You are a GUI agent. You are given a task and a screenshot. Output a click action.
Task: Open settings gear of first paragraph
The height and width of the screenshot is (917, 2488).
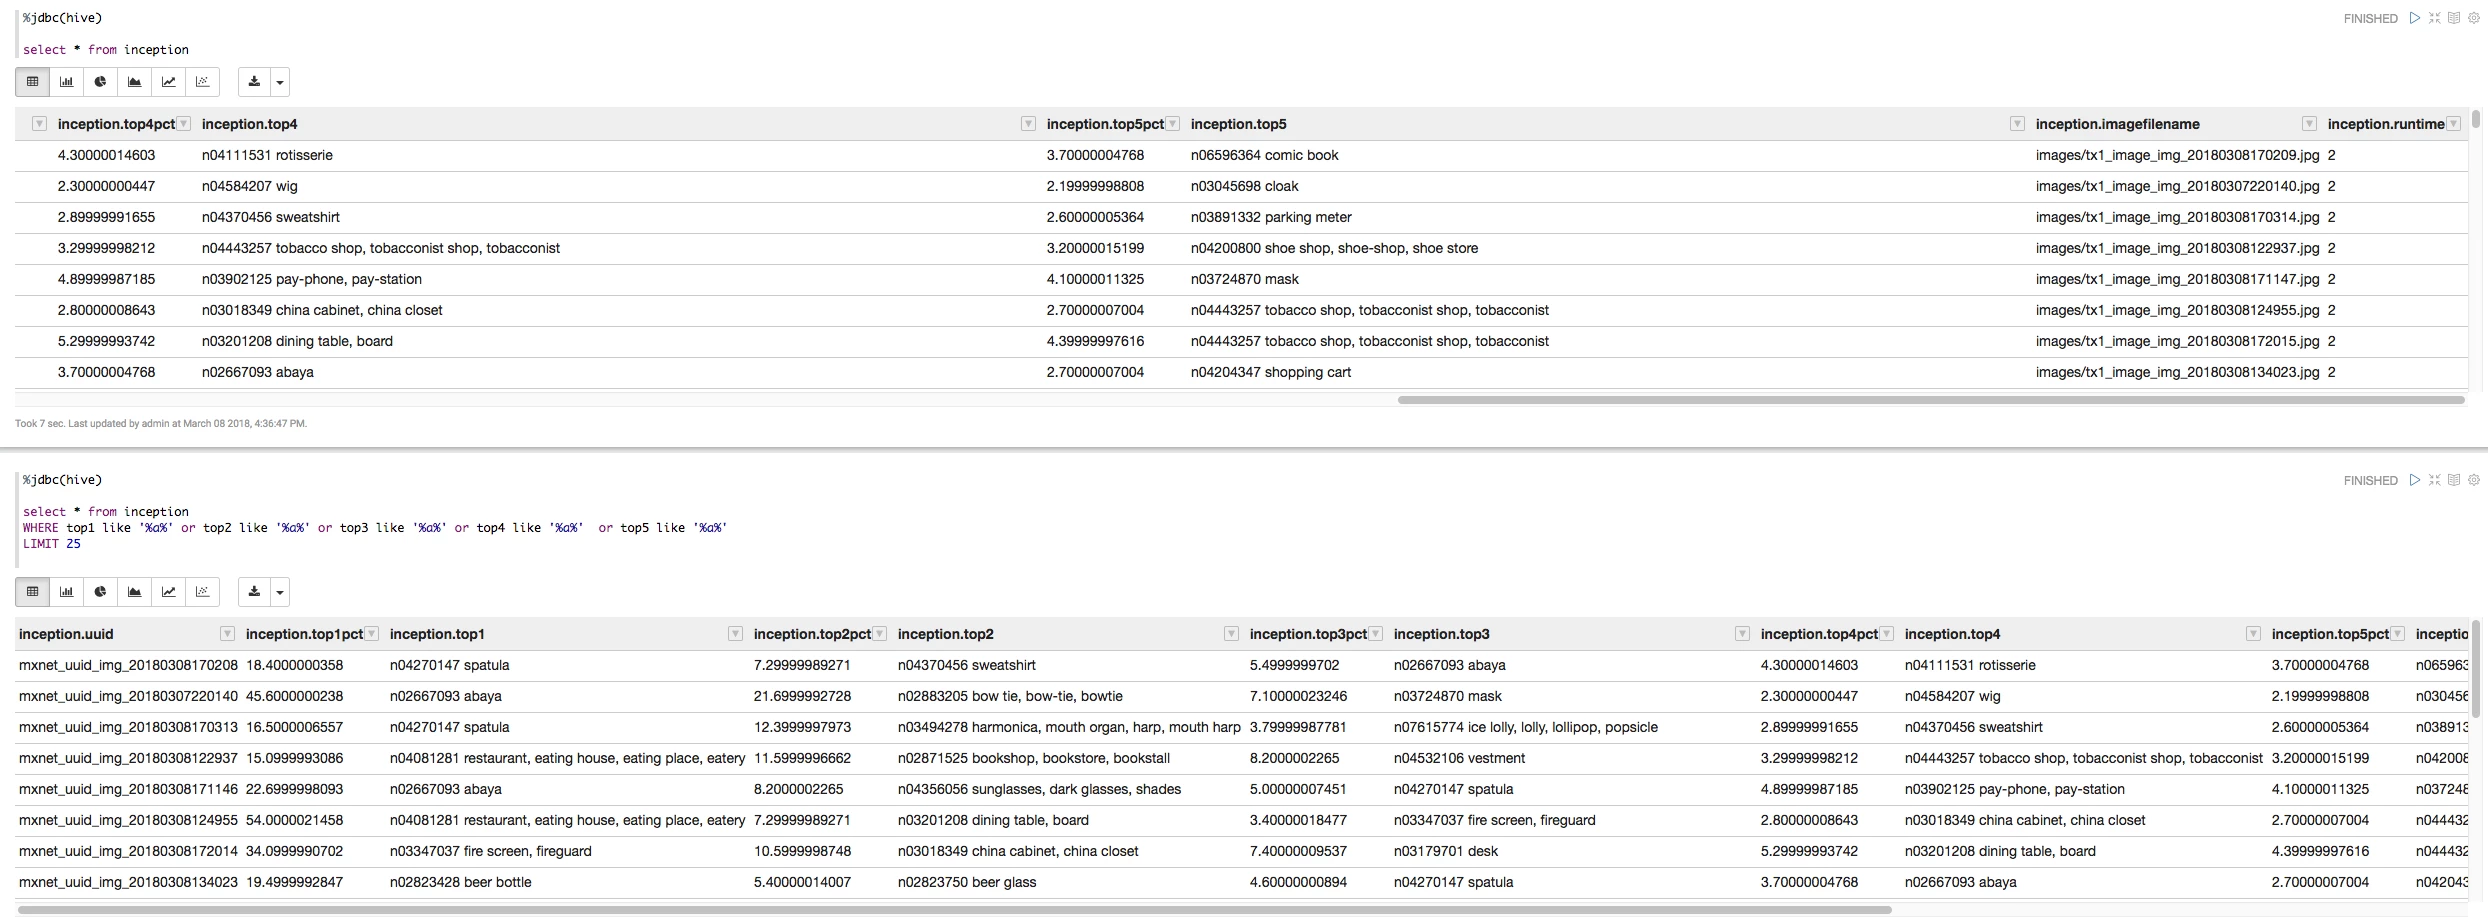[x=2474, y=18]
